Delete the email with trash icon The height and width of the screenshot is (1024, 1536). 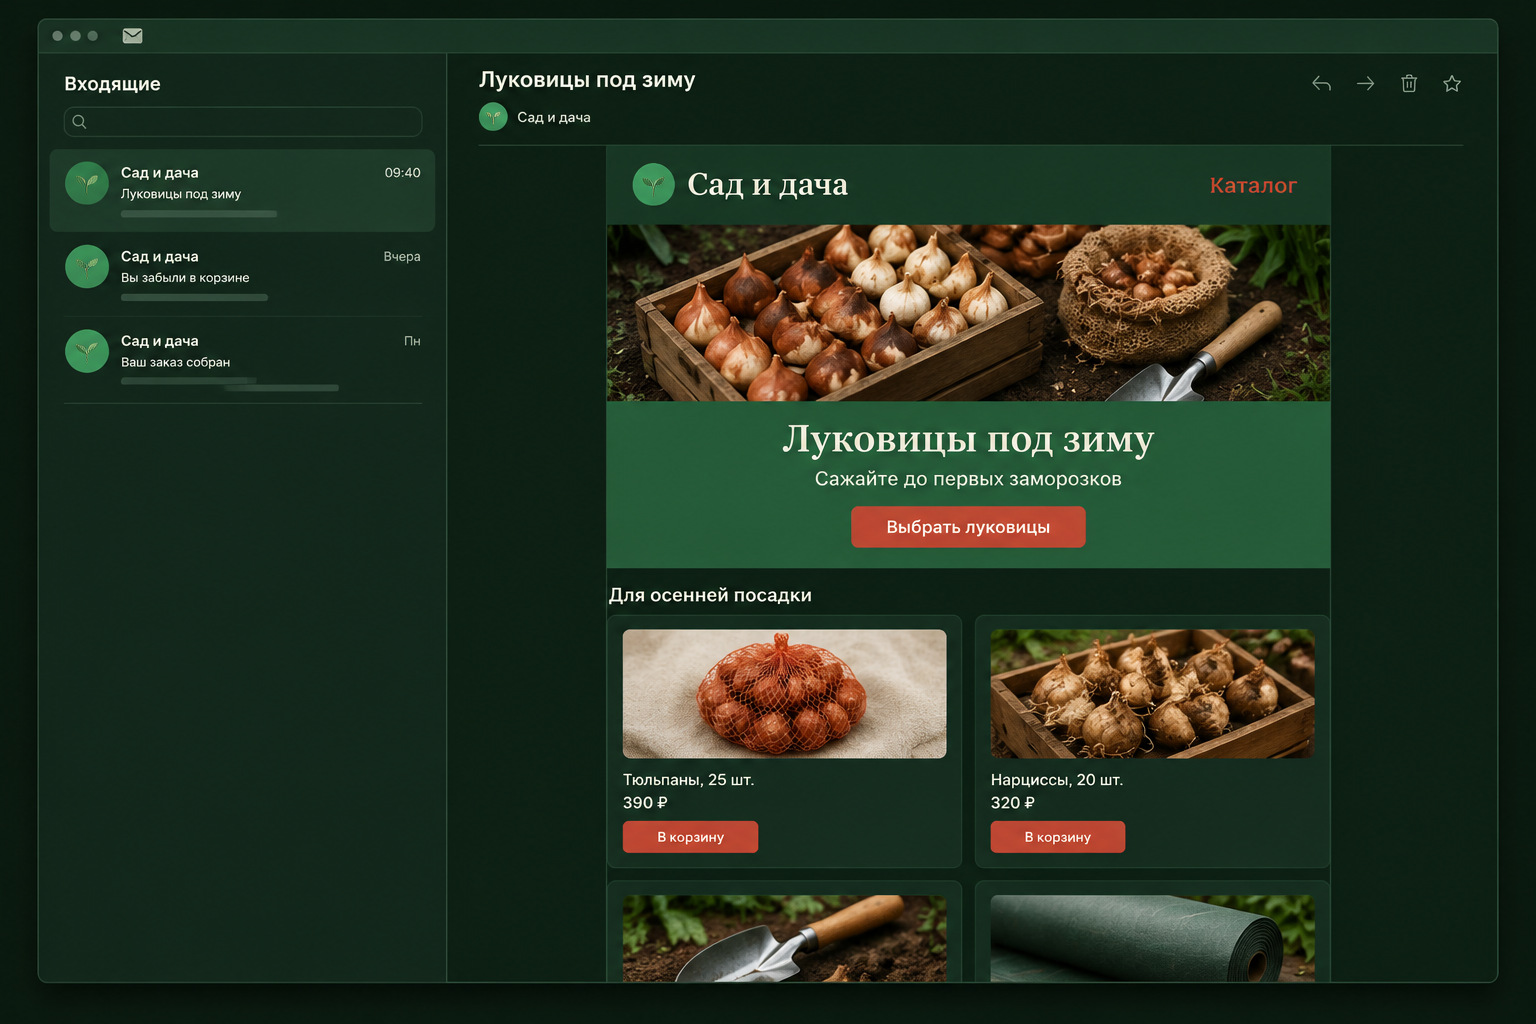(x=1409, y=84)
